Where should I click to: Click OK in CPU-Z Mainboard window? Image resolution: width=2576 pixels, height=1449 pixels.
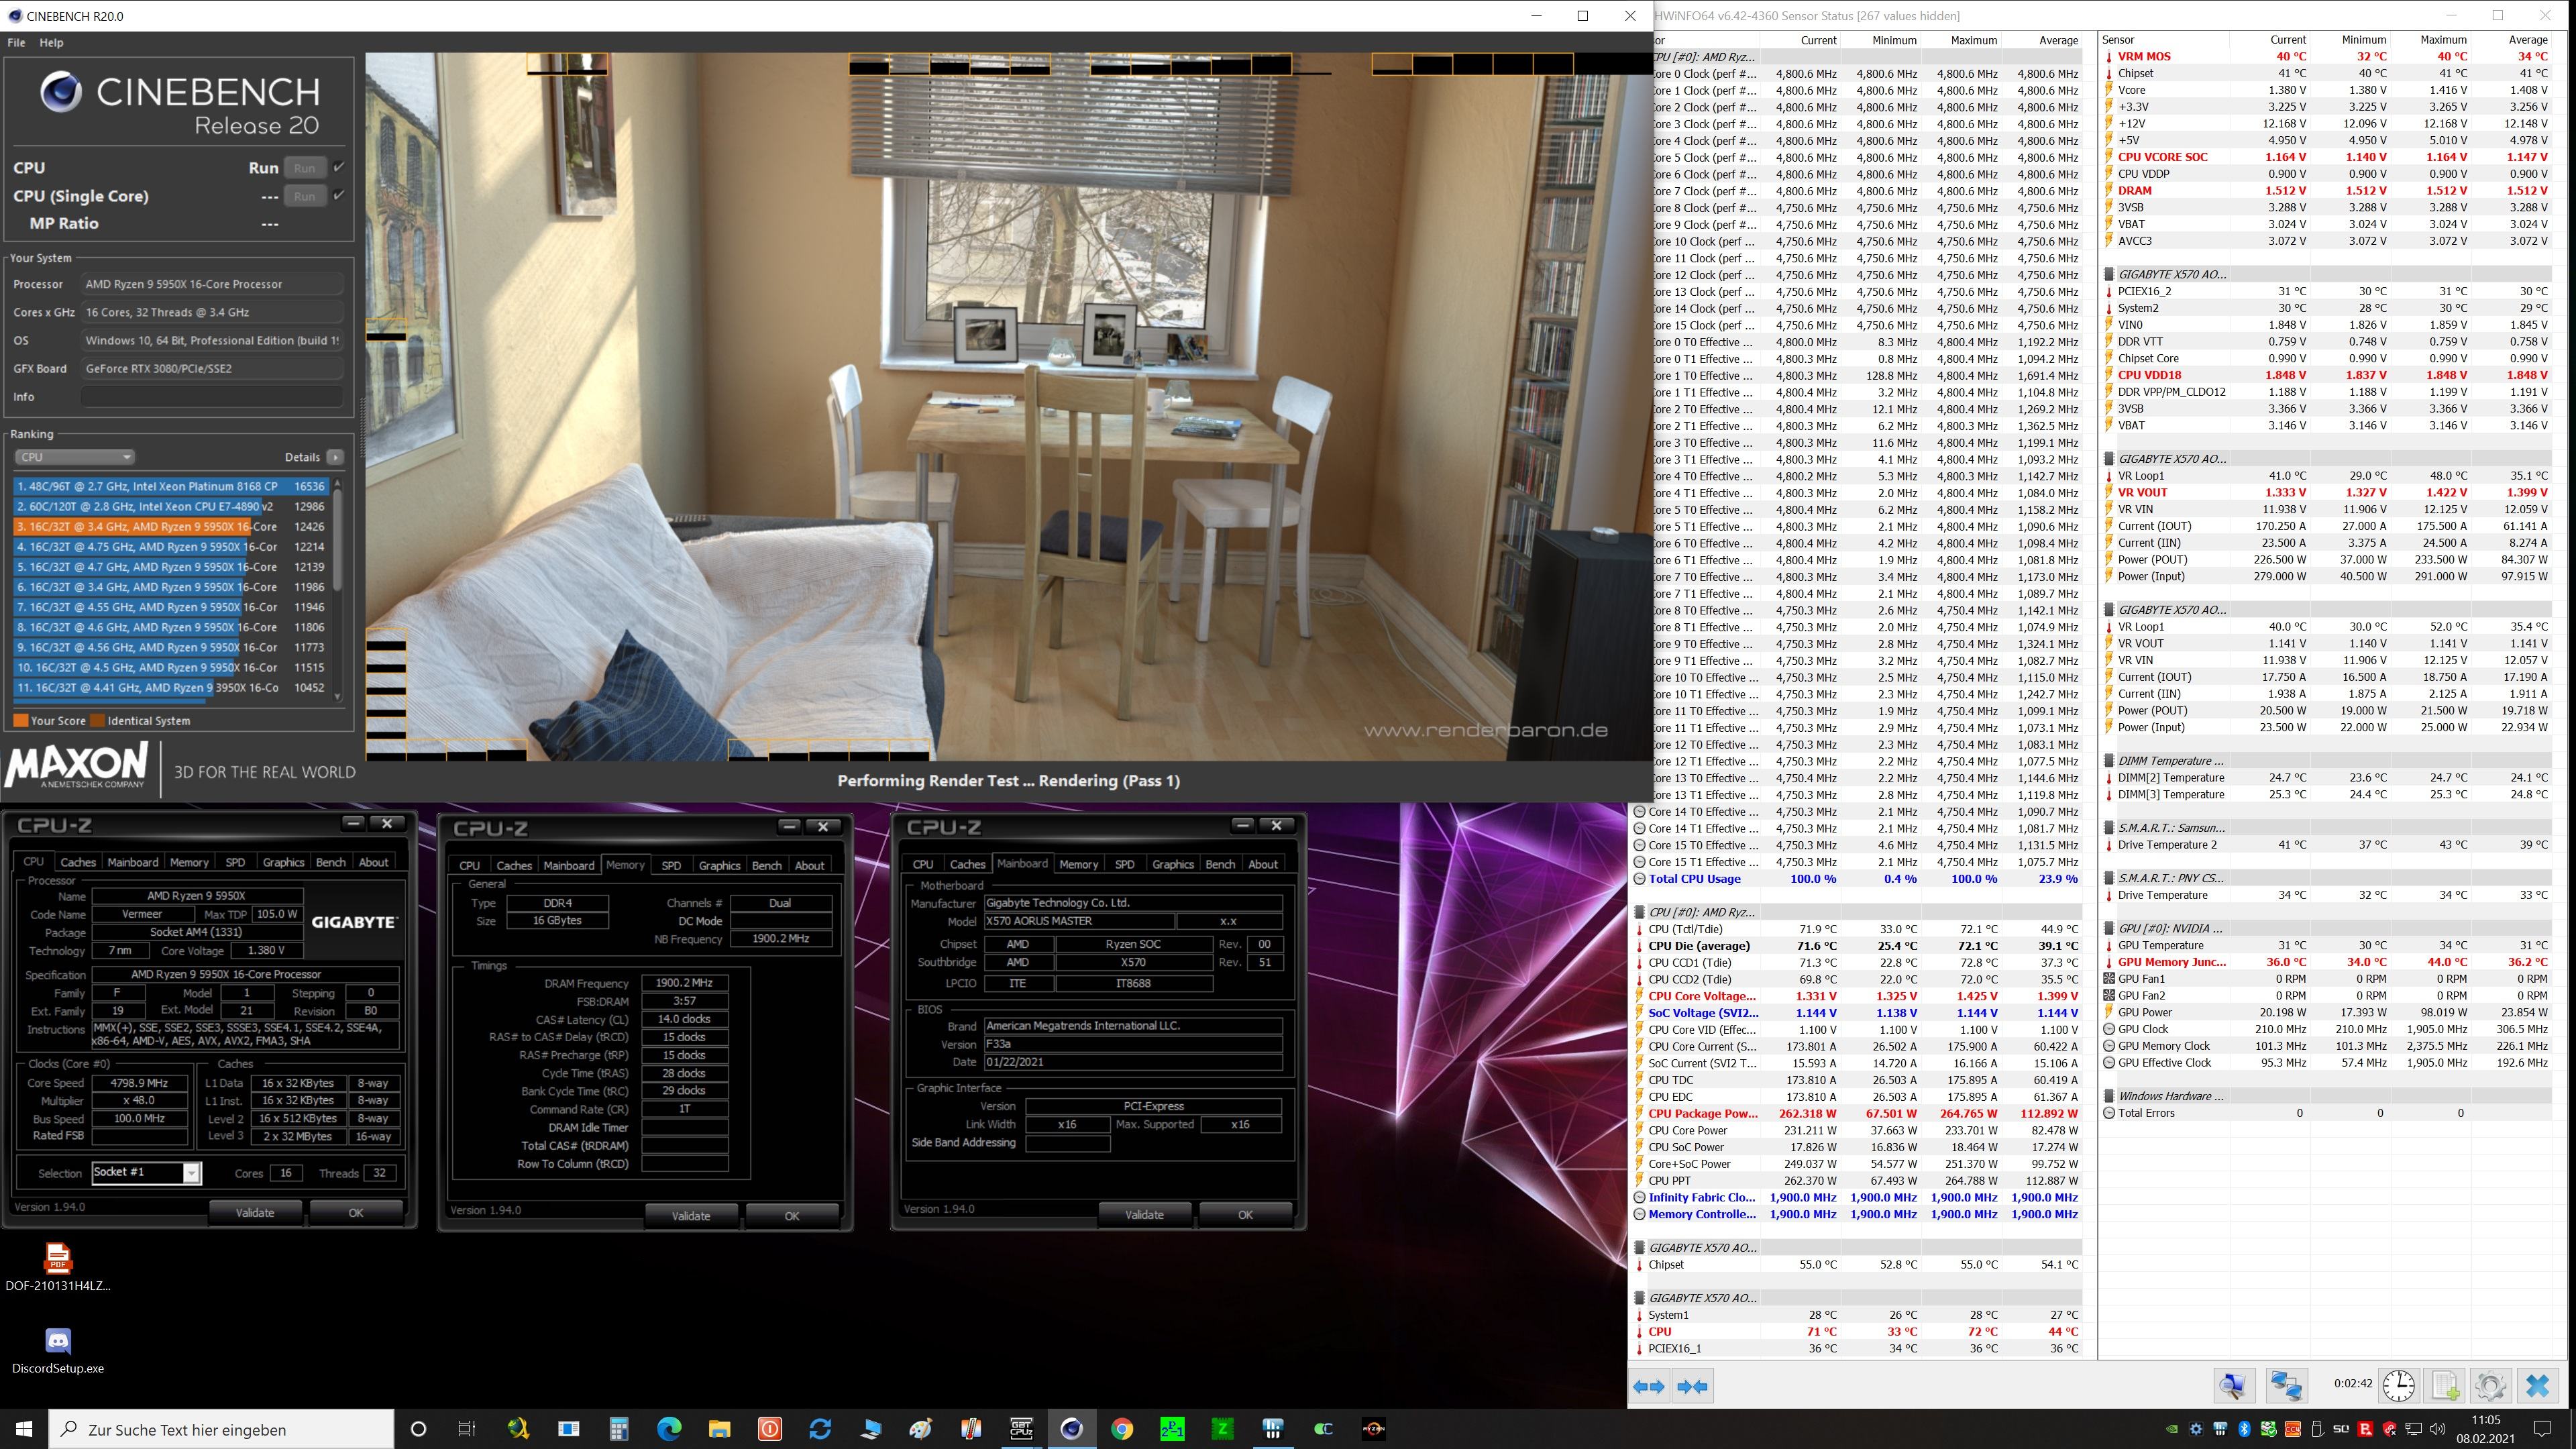click(1245, 1215)
